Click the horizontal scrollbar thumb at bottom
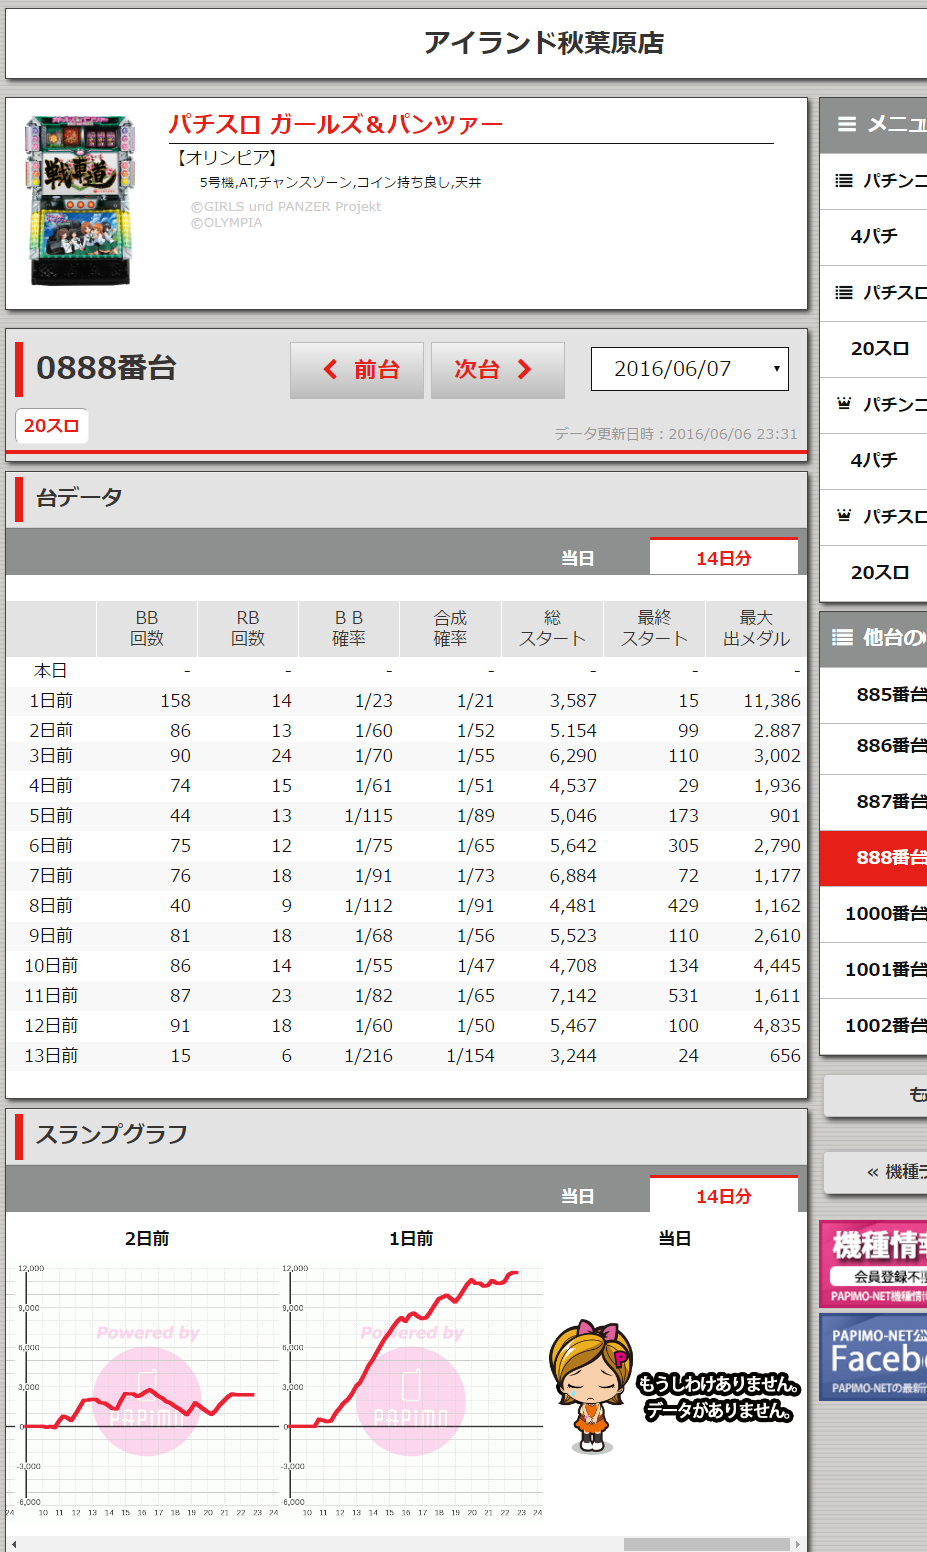Screen dimensions: 927x1552 (x=707, y=1544)
